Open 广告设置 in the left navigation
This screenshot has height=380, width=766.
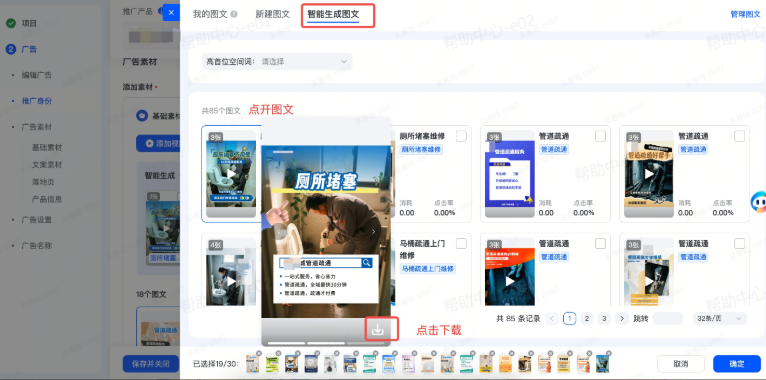(37, 220)
